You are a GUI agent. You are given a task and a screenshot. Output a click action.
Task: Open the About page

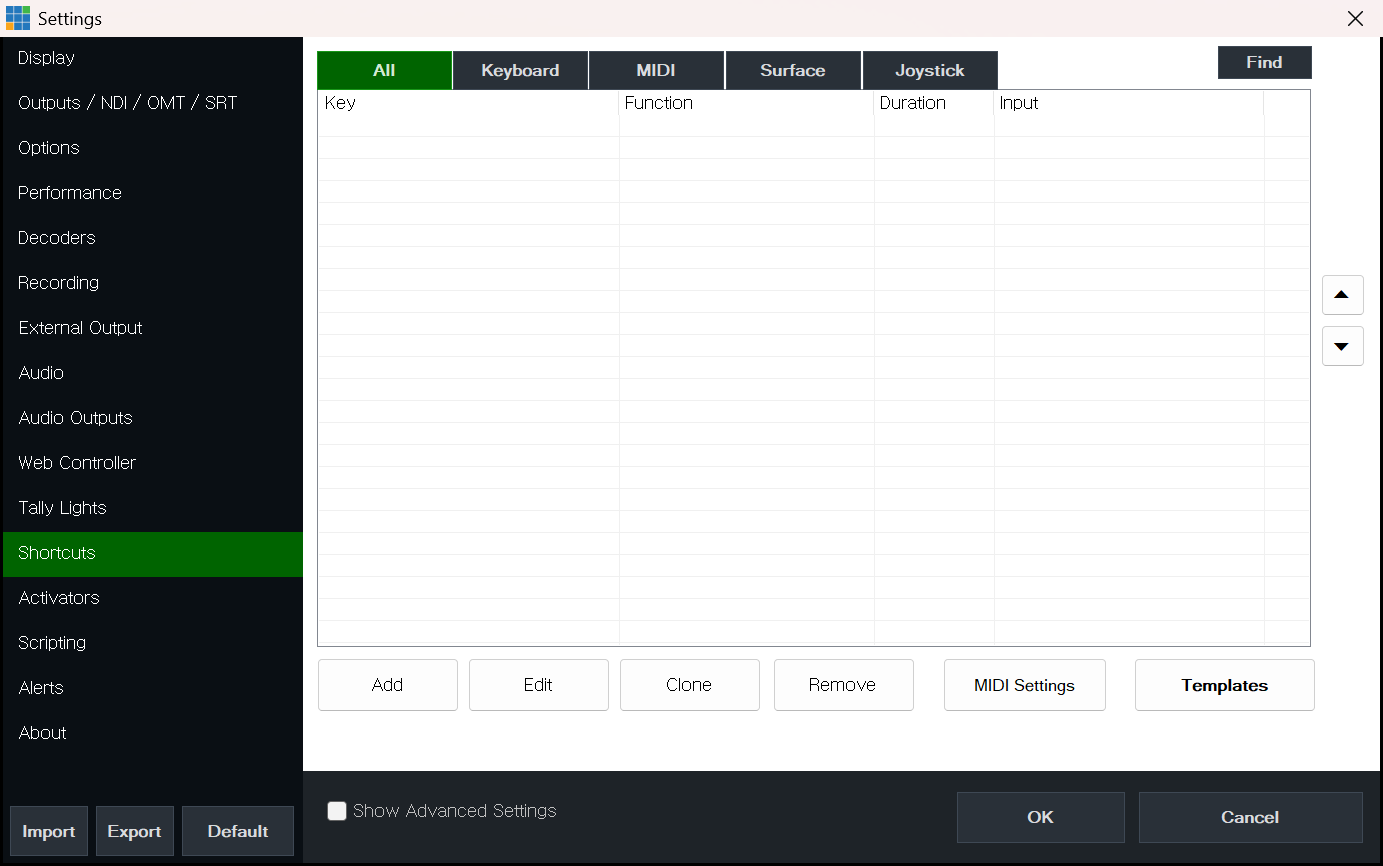(153, 733)
